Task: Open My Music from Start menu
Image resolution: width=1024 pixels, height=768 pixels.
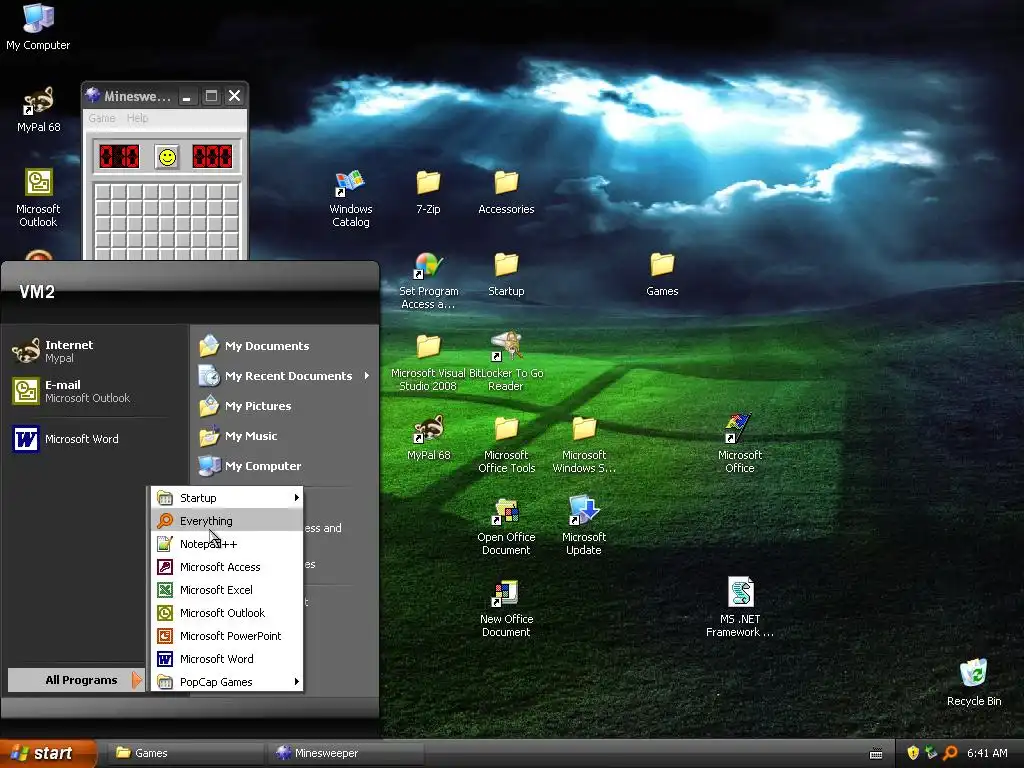Action: click(285, 436)
